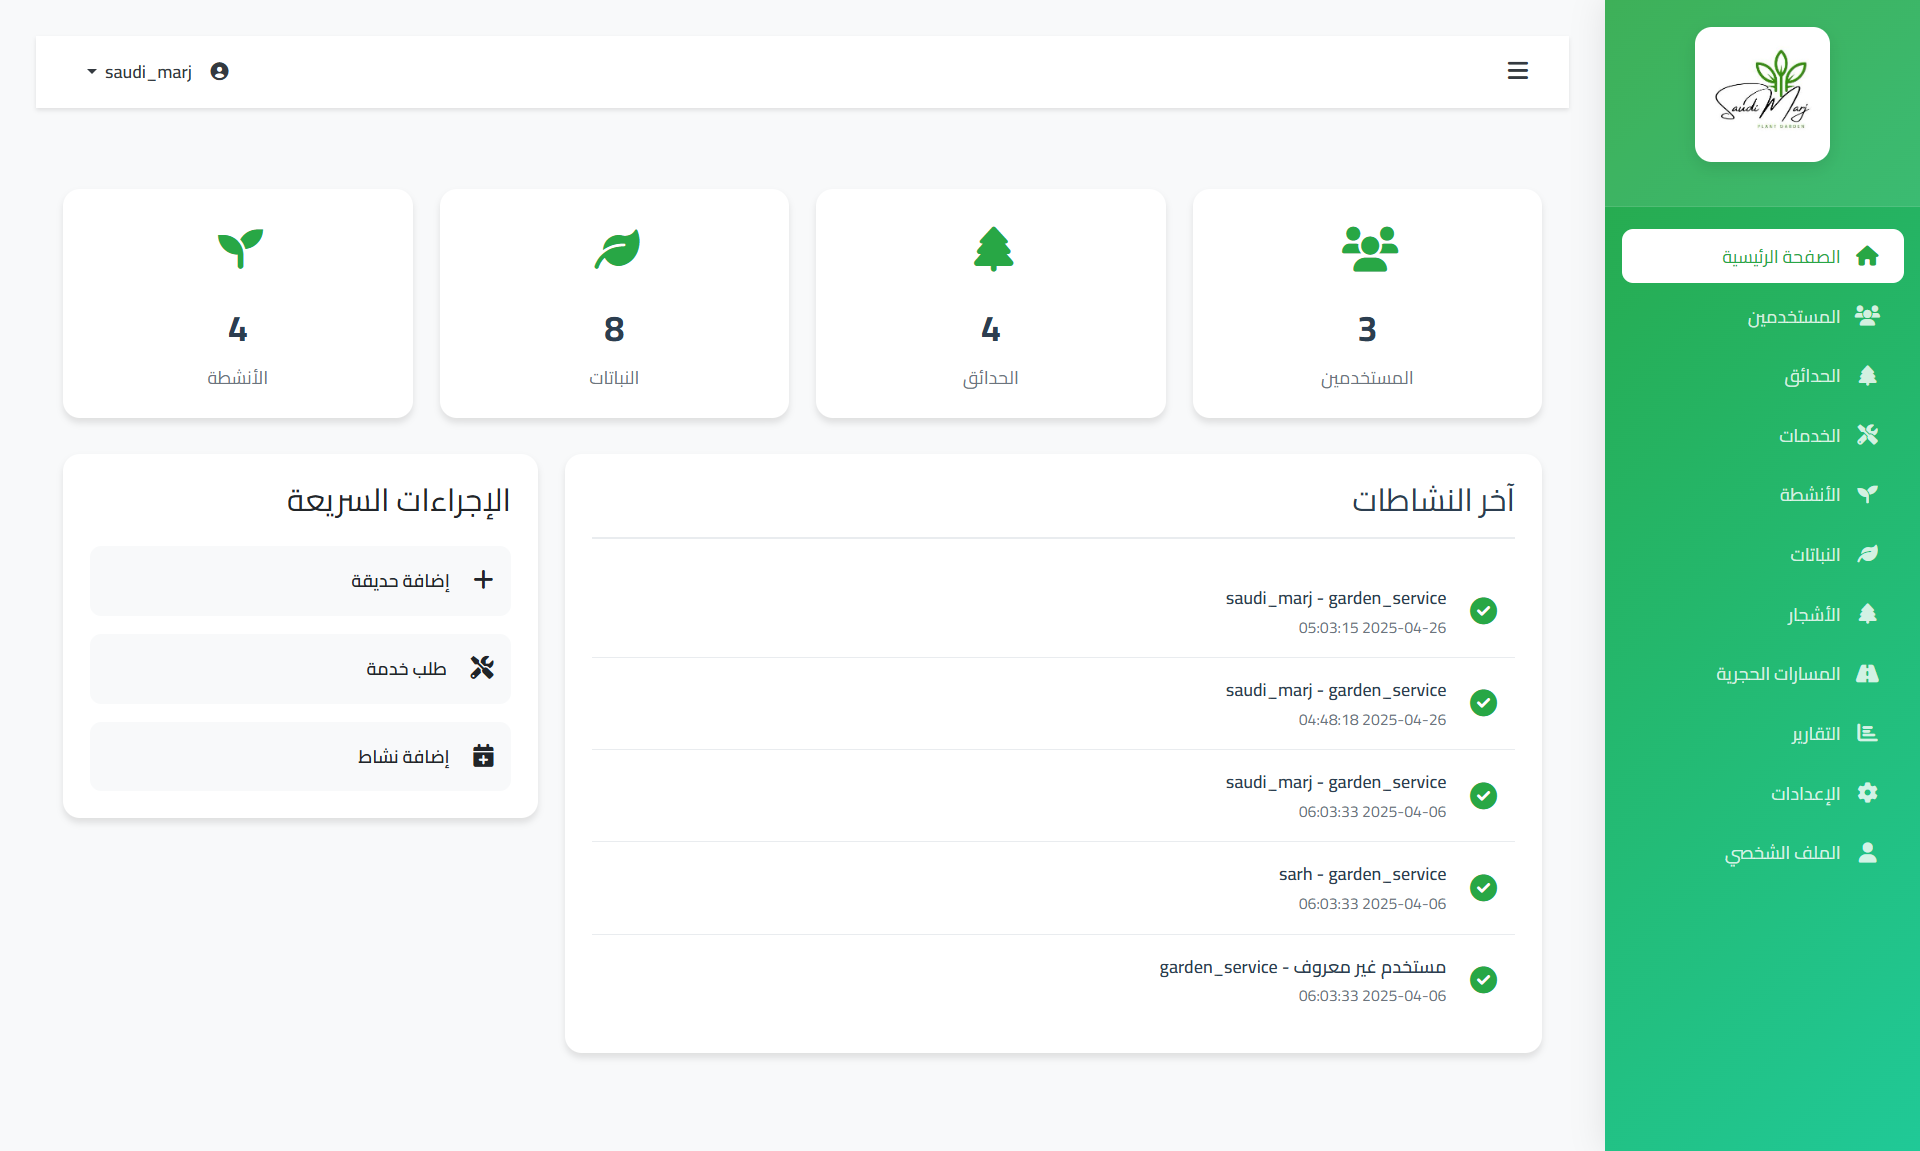This screenshot has height=1151, width=1920.
Task: Click the مستخدم غير معروف - garden_service entry text
Action: tap(1302, 967)
